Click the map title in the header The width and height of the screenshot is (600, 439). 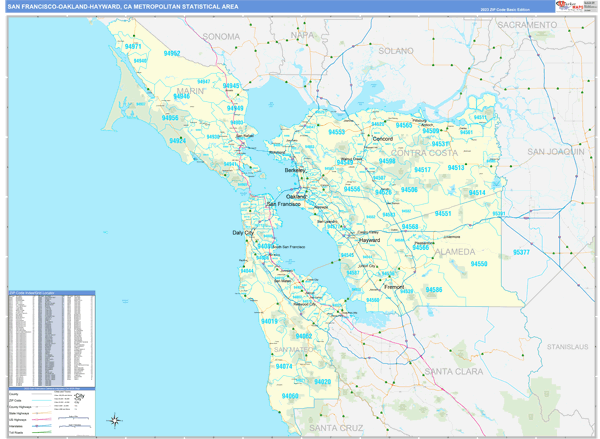click(123, 6)
